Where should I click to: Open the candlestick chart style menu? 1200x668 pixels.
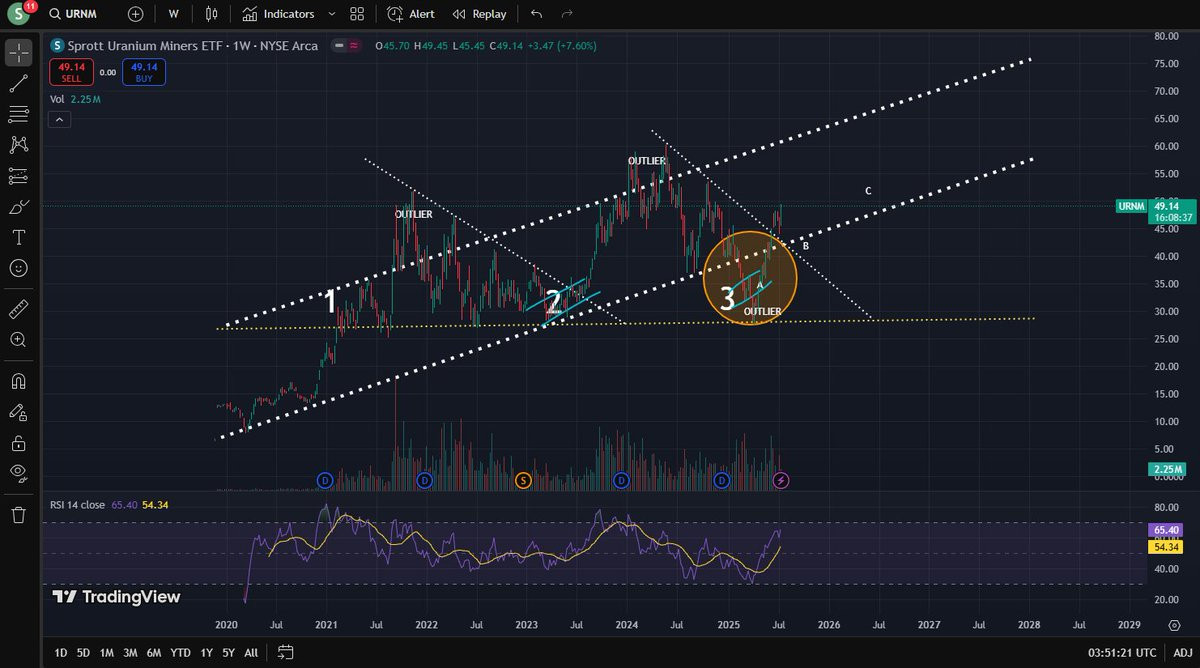[x=210, y=14]
